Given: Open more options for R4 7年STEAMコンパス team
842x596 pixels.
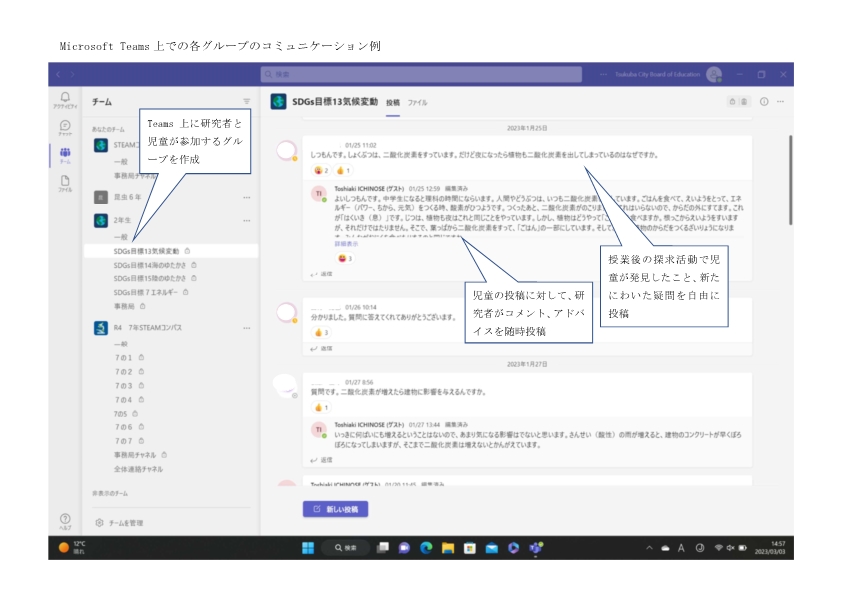Looking at the screenshot, I should pos(246,328).
